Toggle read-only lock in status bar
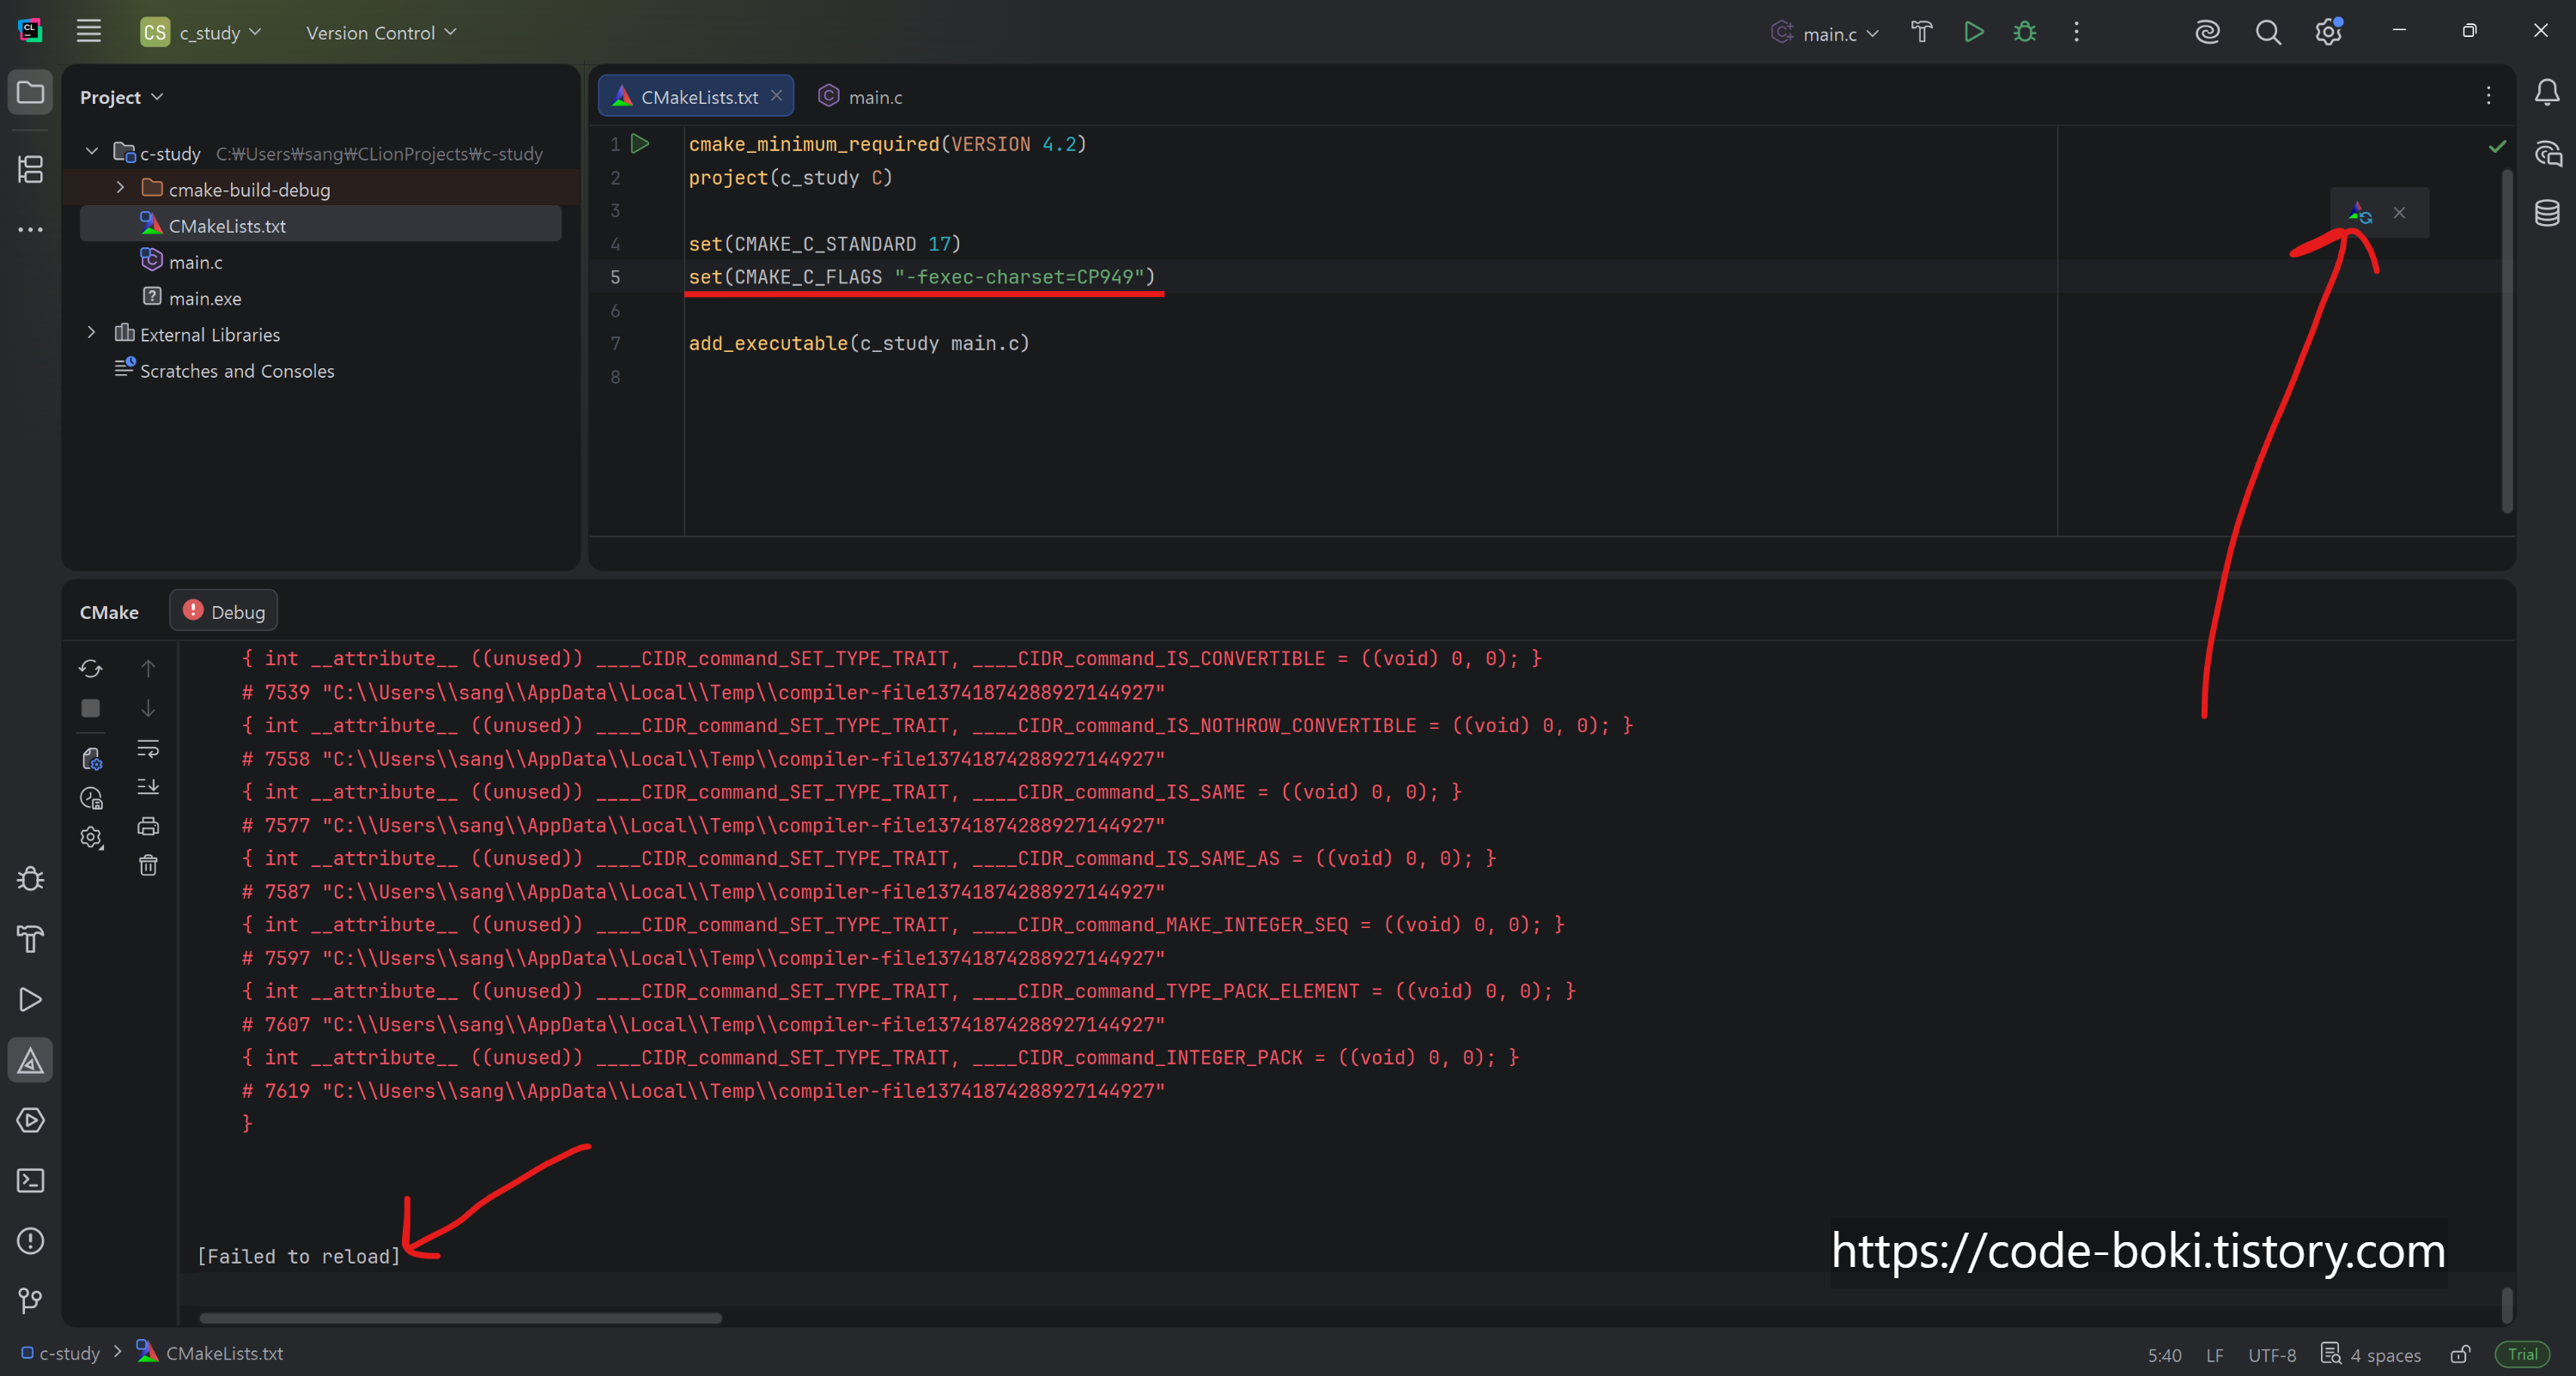 2460,1354
